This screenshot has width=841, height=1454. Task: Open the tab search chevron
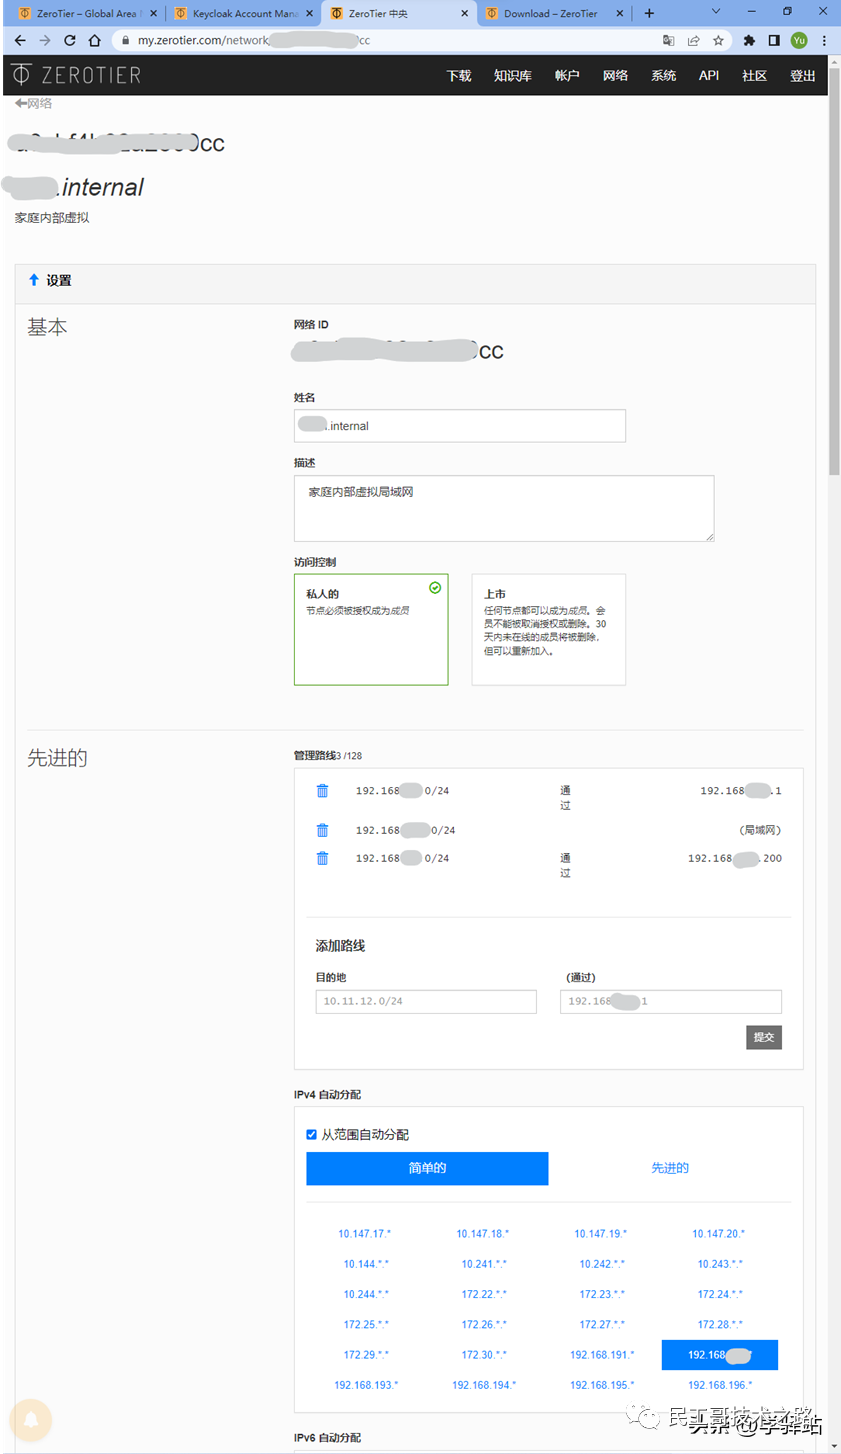[715, 12]
